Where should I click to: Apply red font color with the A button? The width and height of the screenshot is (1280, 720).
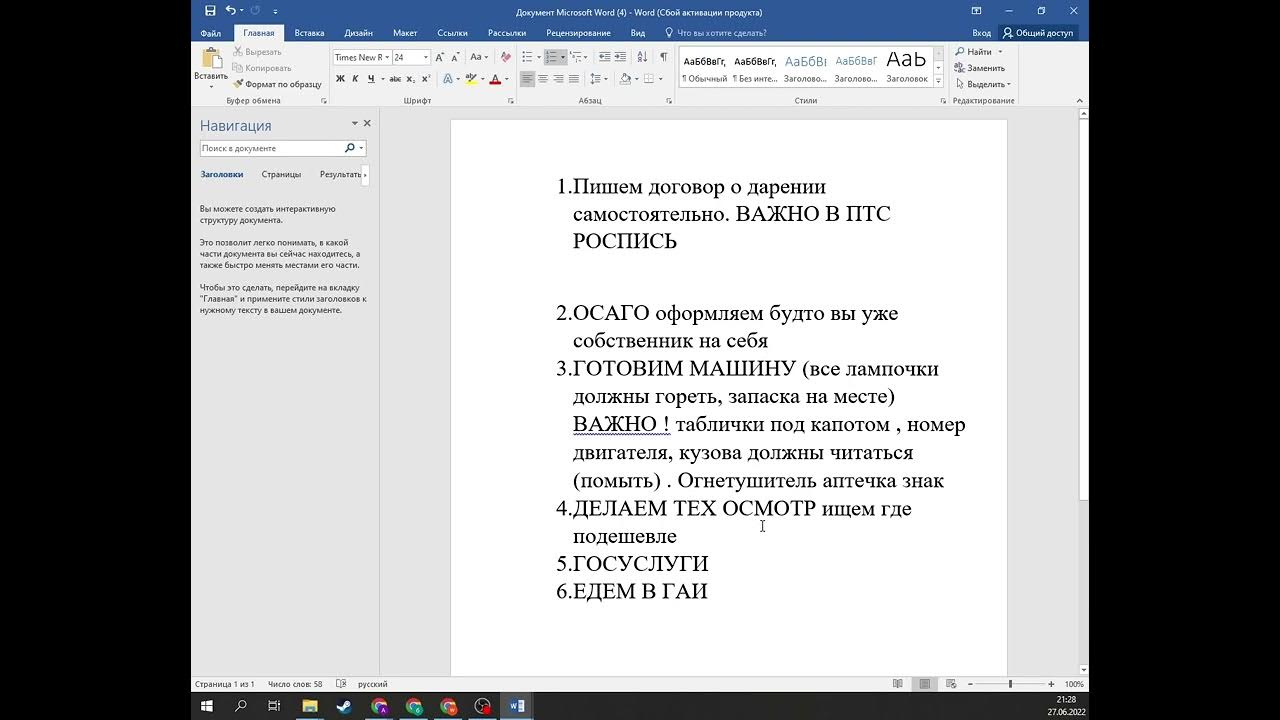tap(495, 79)
